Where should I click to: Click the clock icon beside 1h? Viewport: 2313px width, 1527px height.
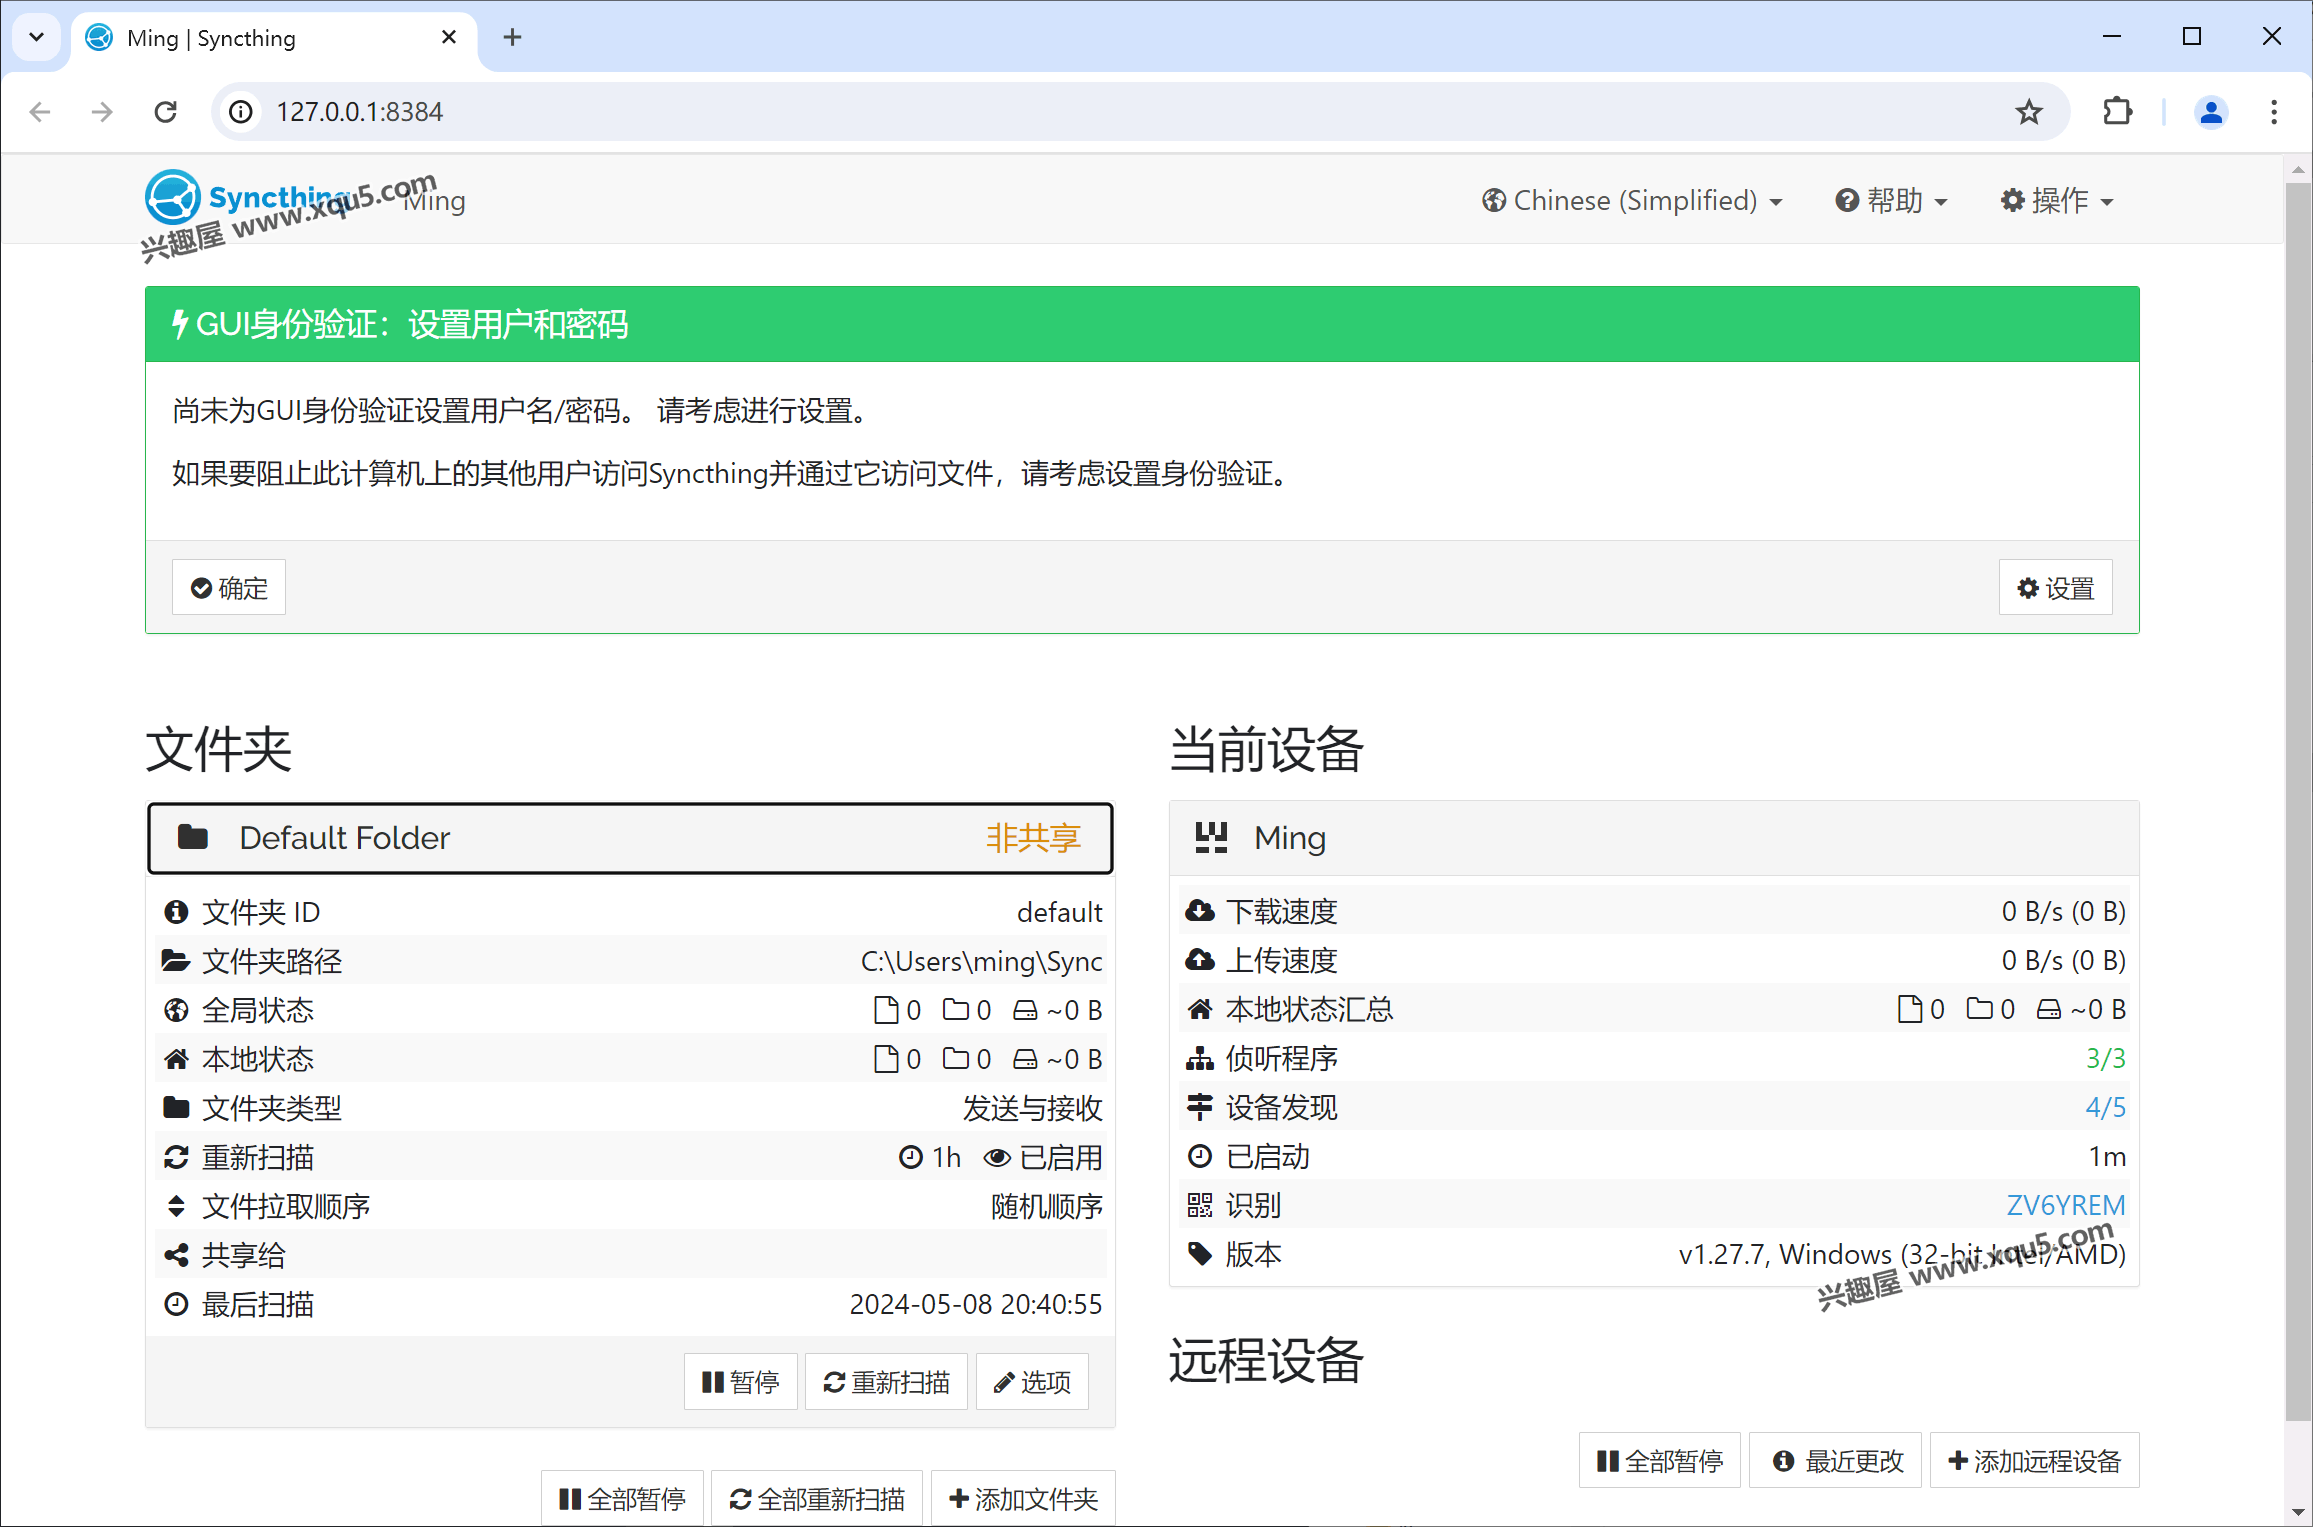click(911, 1157)
